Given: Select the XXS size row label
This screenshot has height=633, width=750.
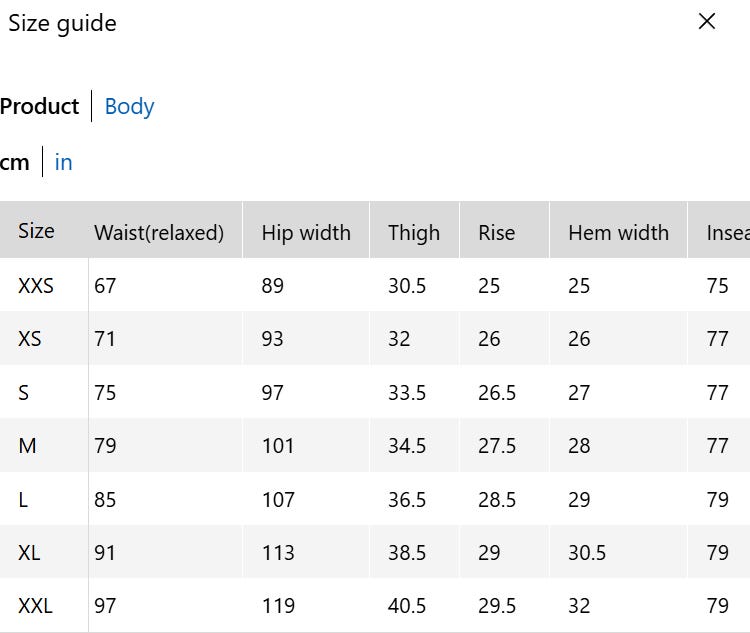Looking at the screenshot, I should tap(36, 286).
